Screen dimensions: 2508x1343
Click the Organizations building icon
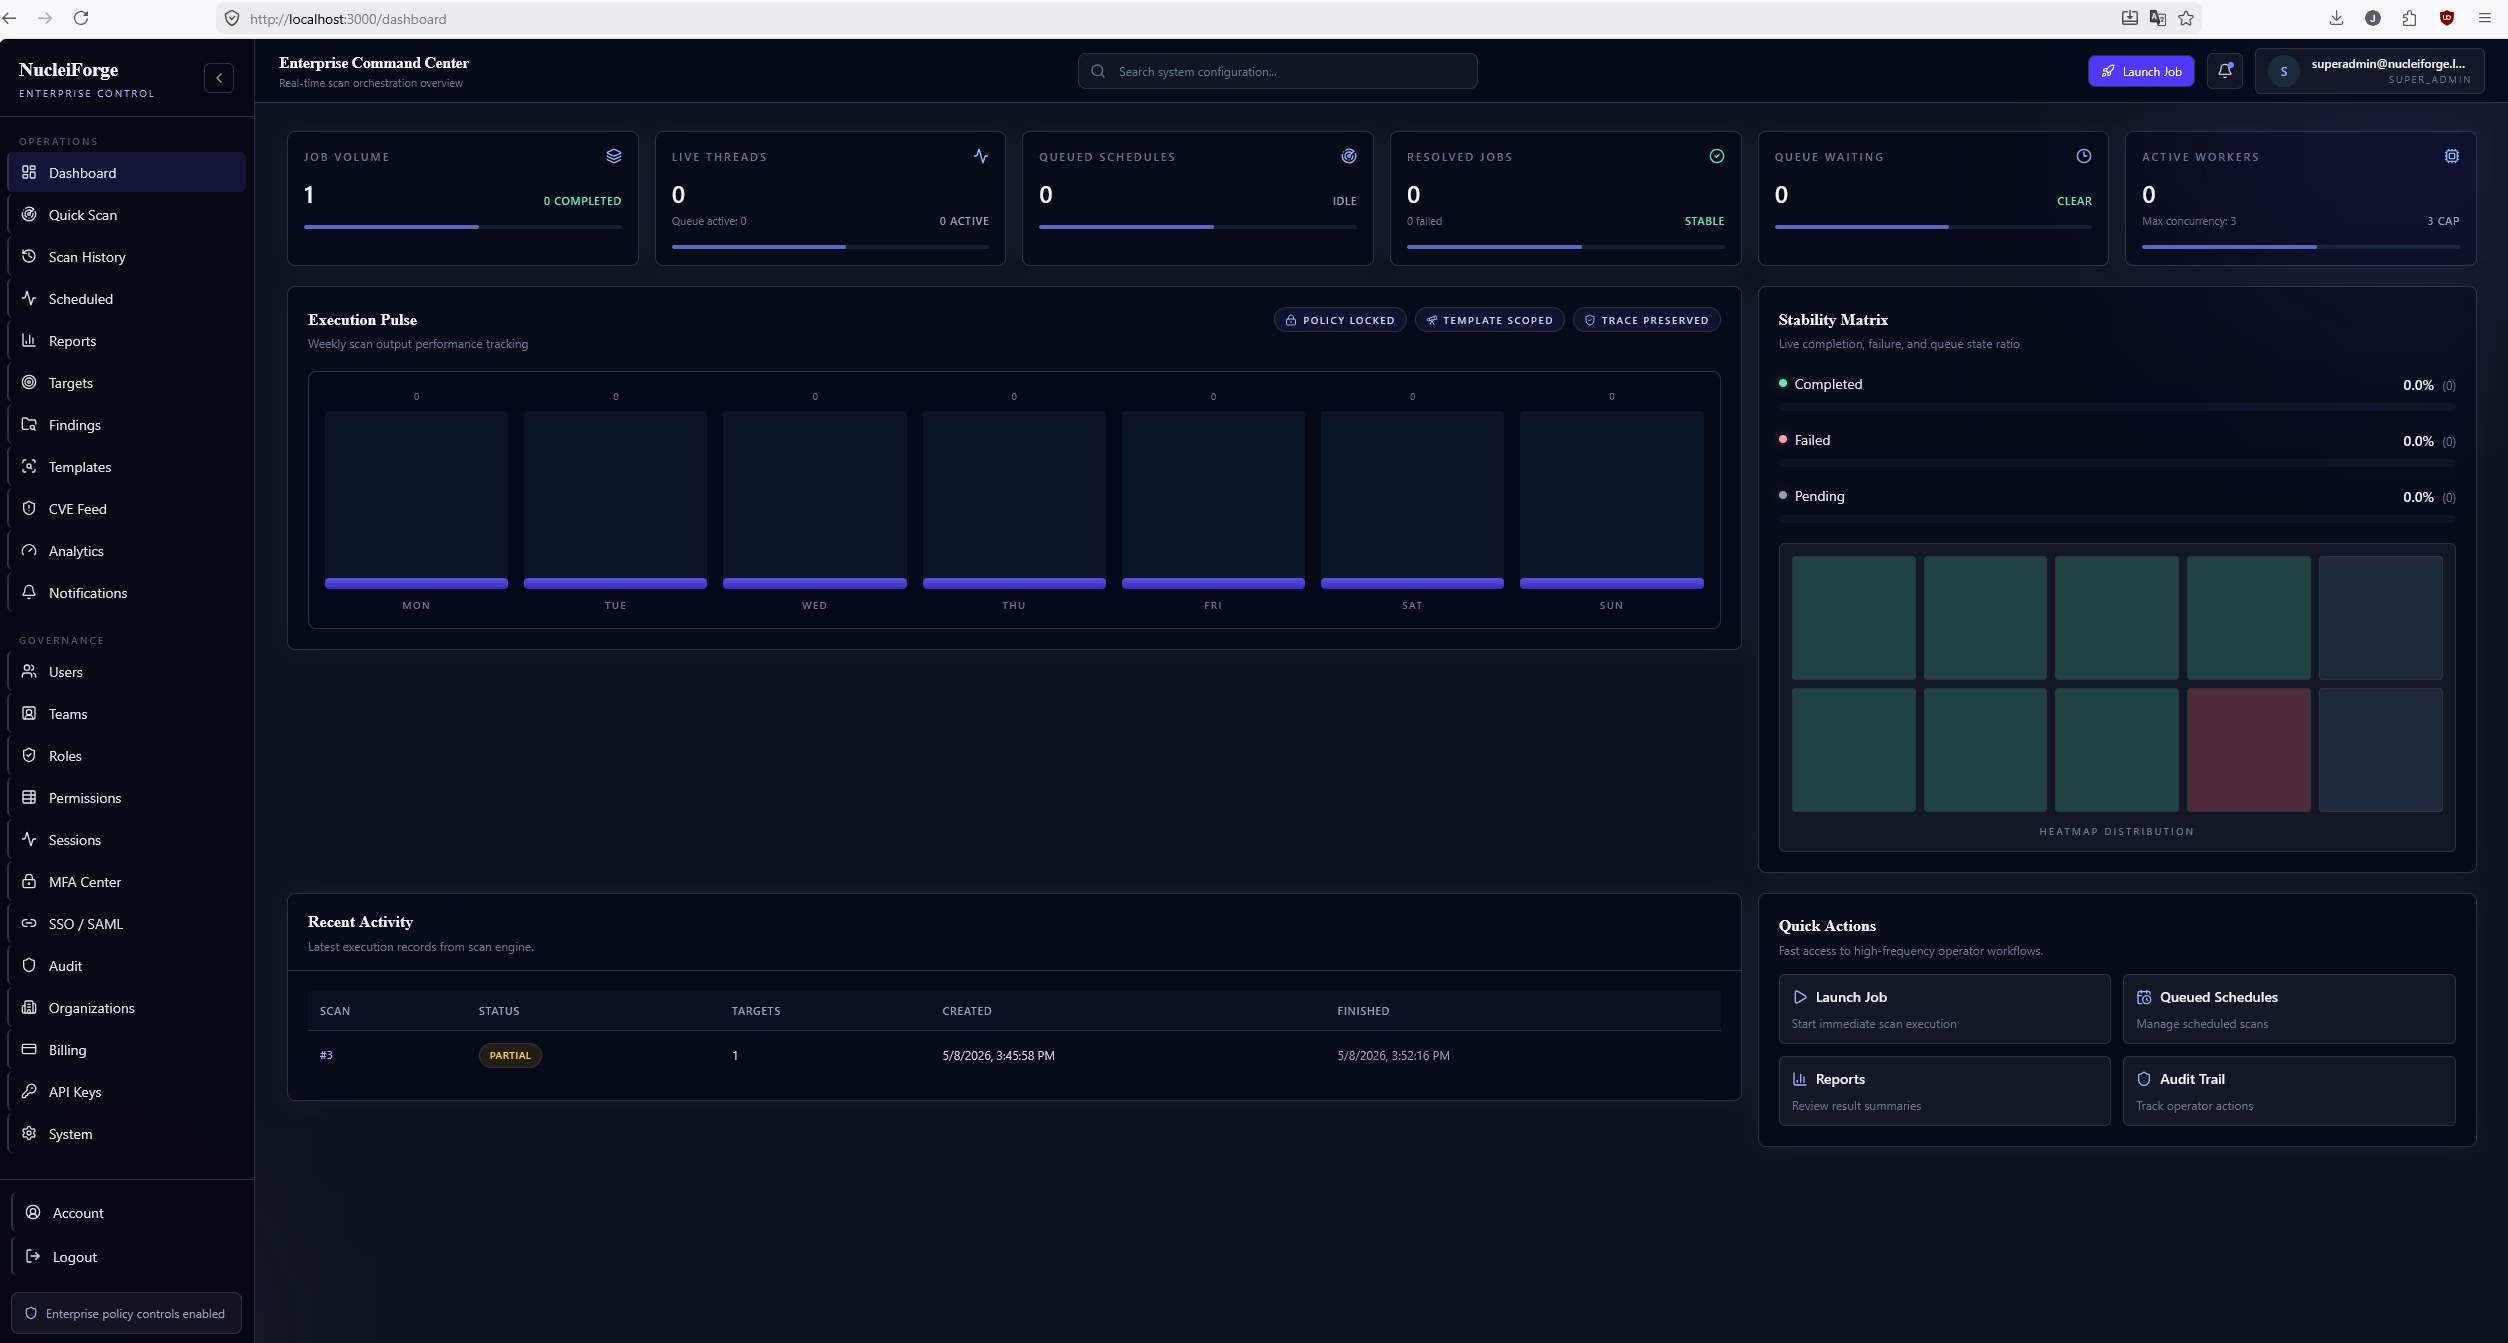(29, 1007)
